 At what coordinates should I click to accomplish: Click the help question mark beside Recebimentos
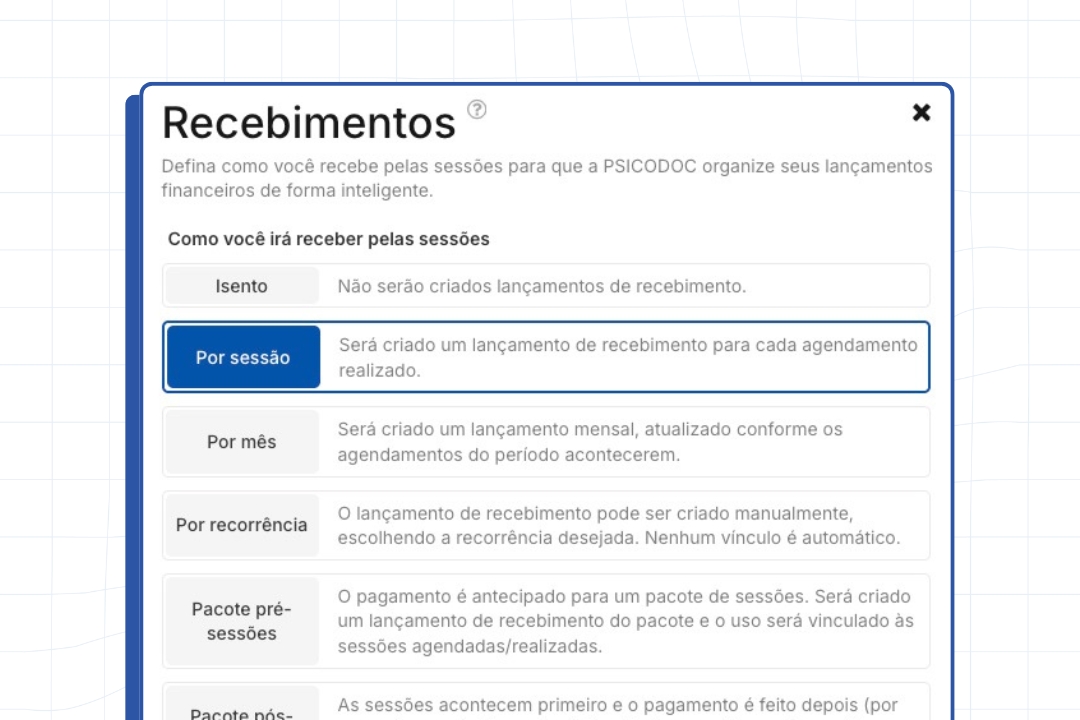coord(477,110)
